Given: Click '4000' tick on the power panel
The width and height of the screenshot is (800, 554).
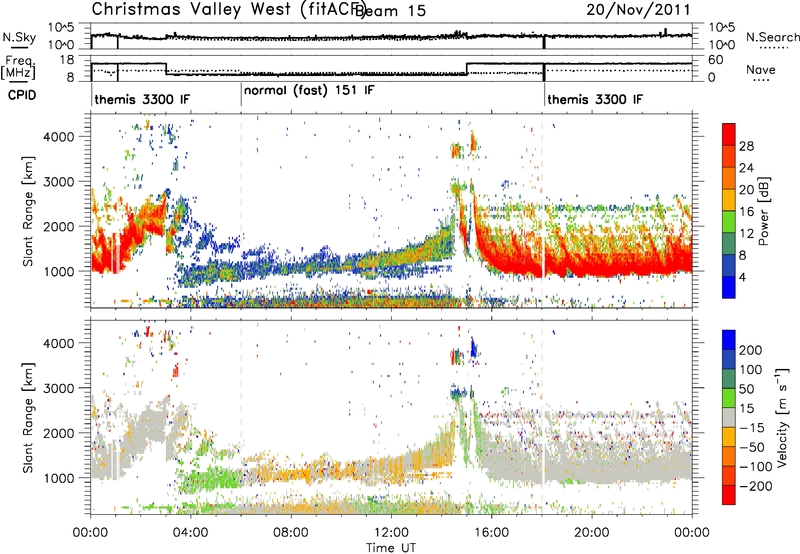Looking at the screenshot, I should point(58,137).
